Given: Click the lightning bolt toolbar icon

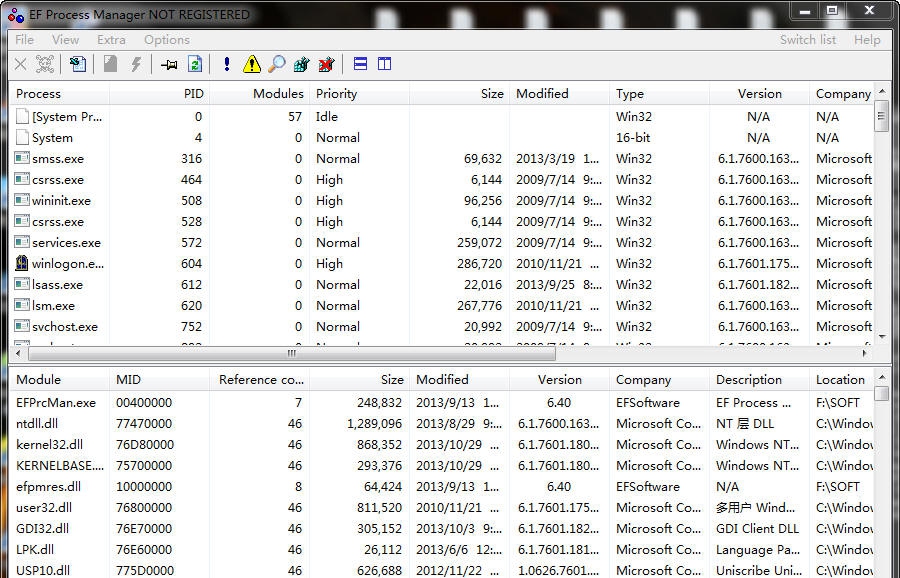Looking at the screenshot, I should (137, 64).
